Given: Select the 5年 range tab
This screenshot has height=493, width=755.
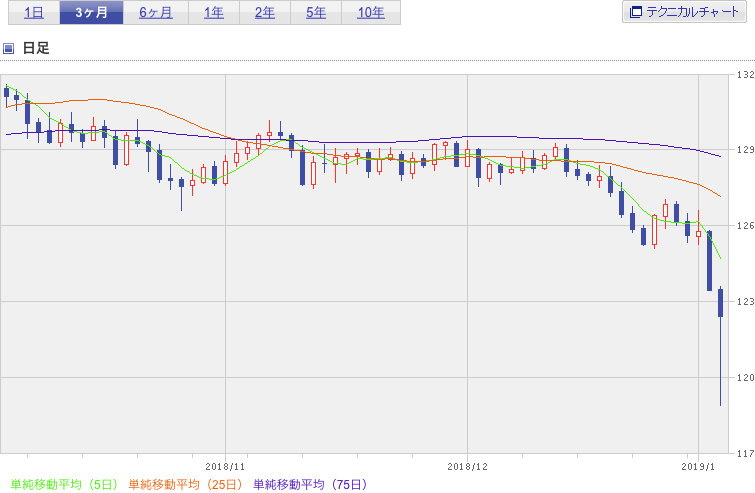Looking at the screenshot, I should pos(316,13).
